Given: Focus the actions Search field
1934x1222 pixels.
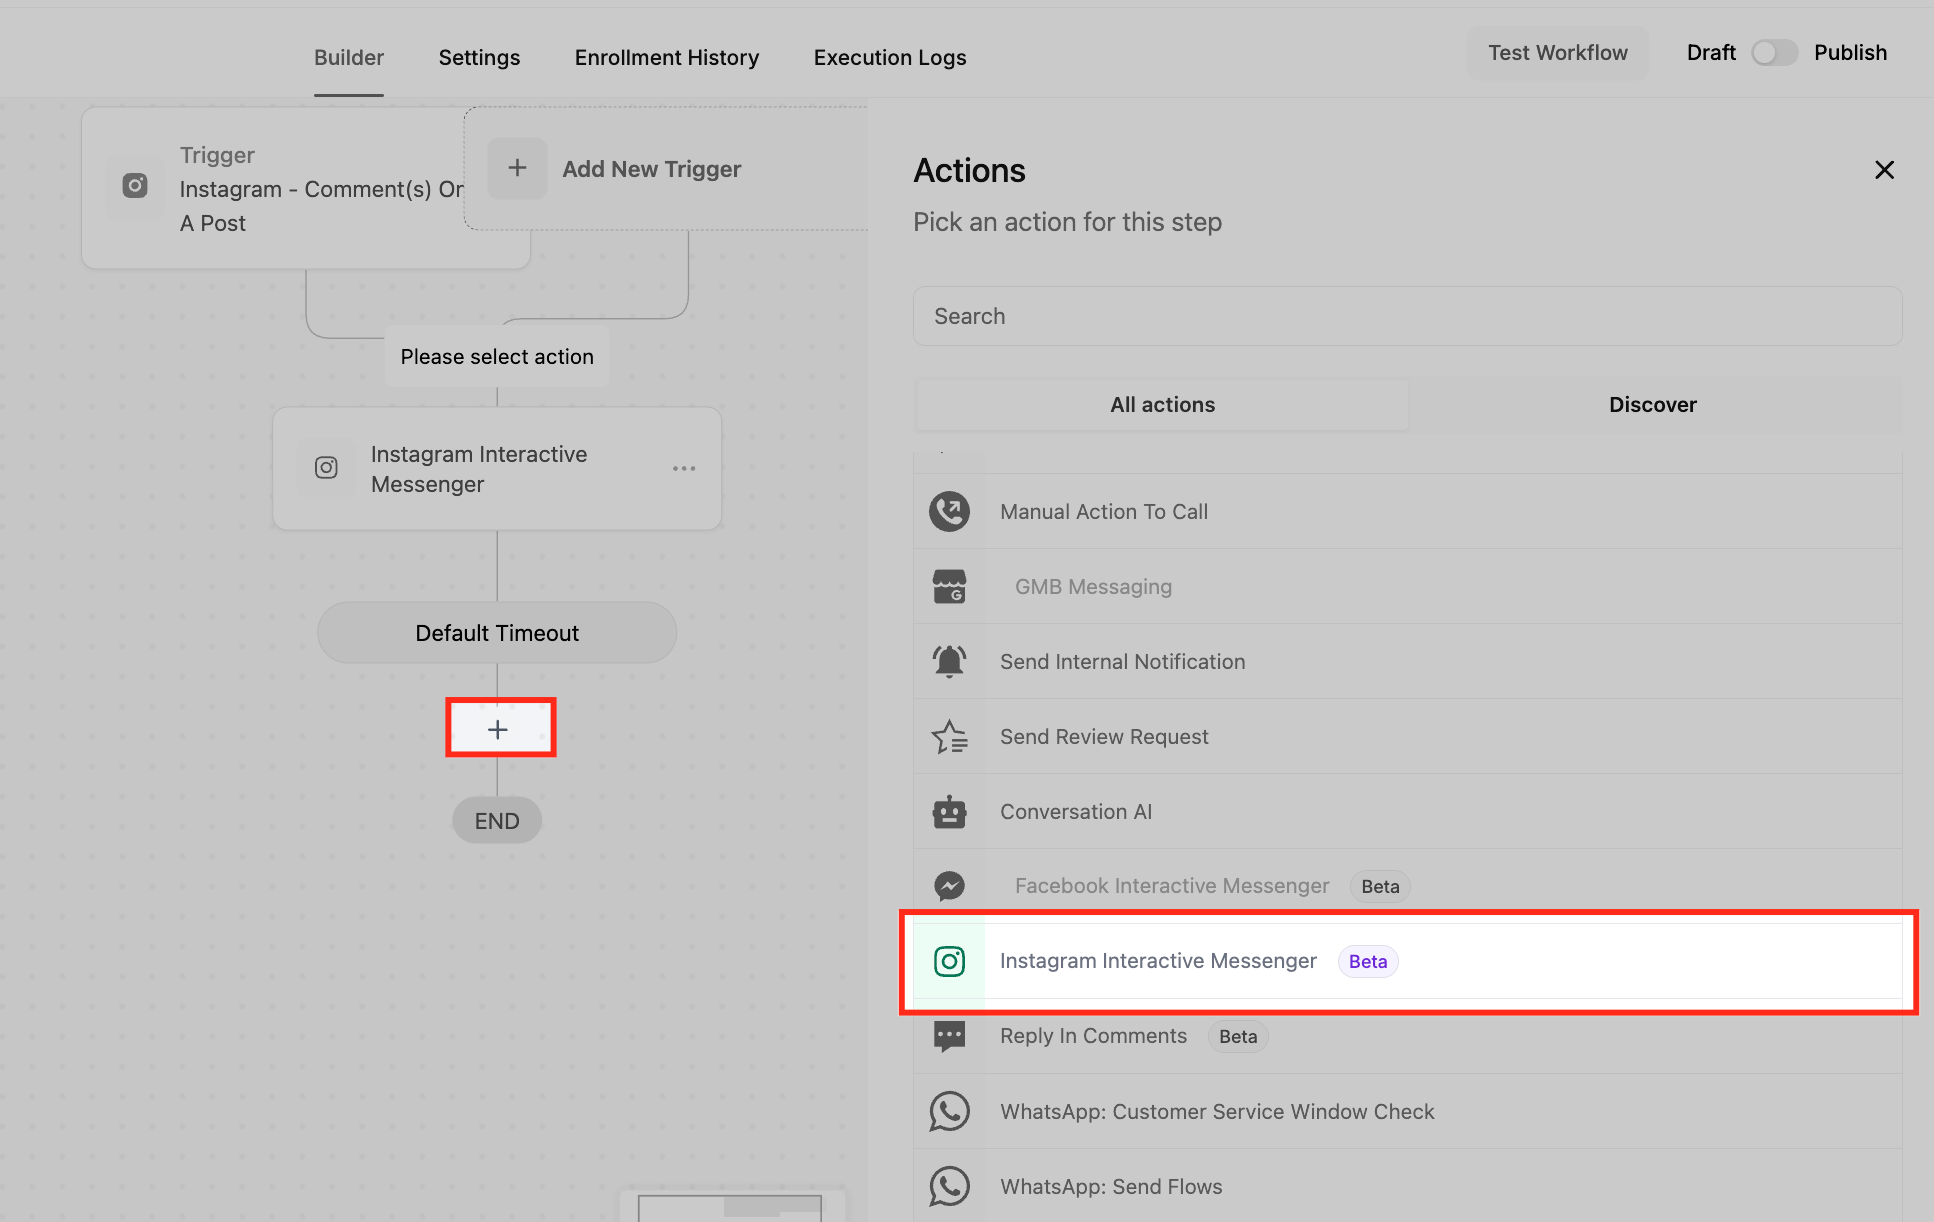Looking at the screenshot, I should pyautogui.click(x=1406, y=316).
